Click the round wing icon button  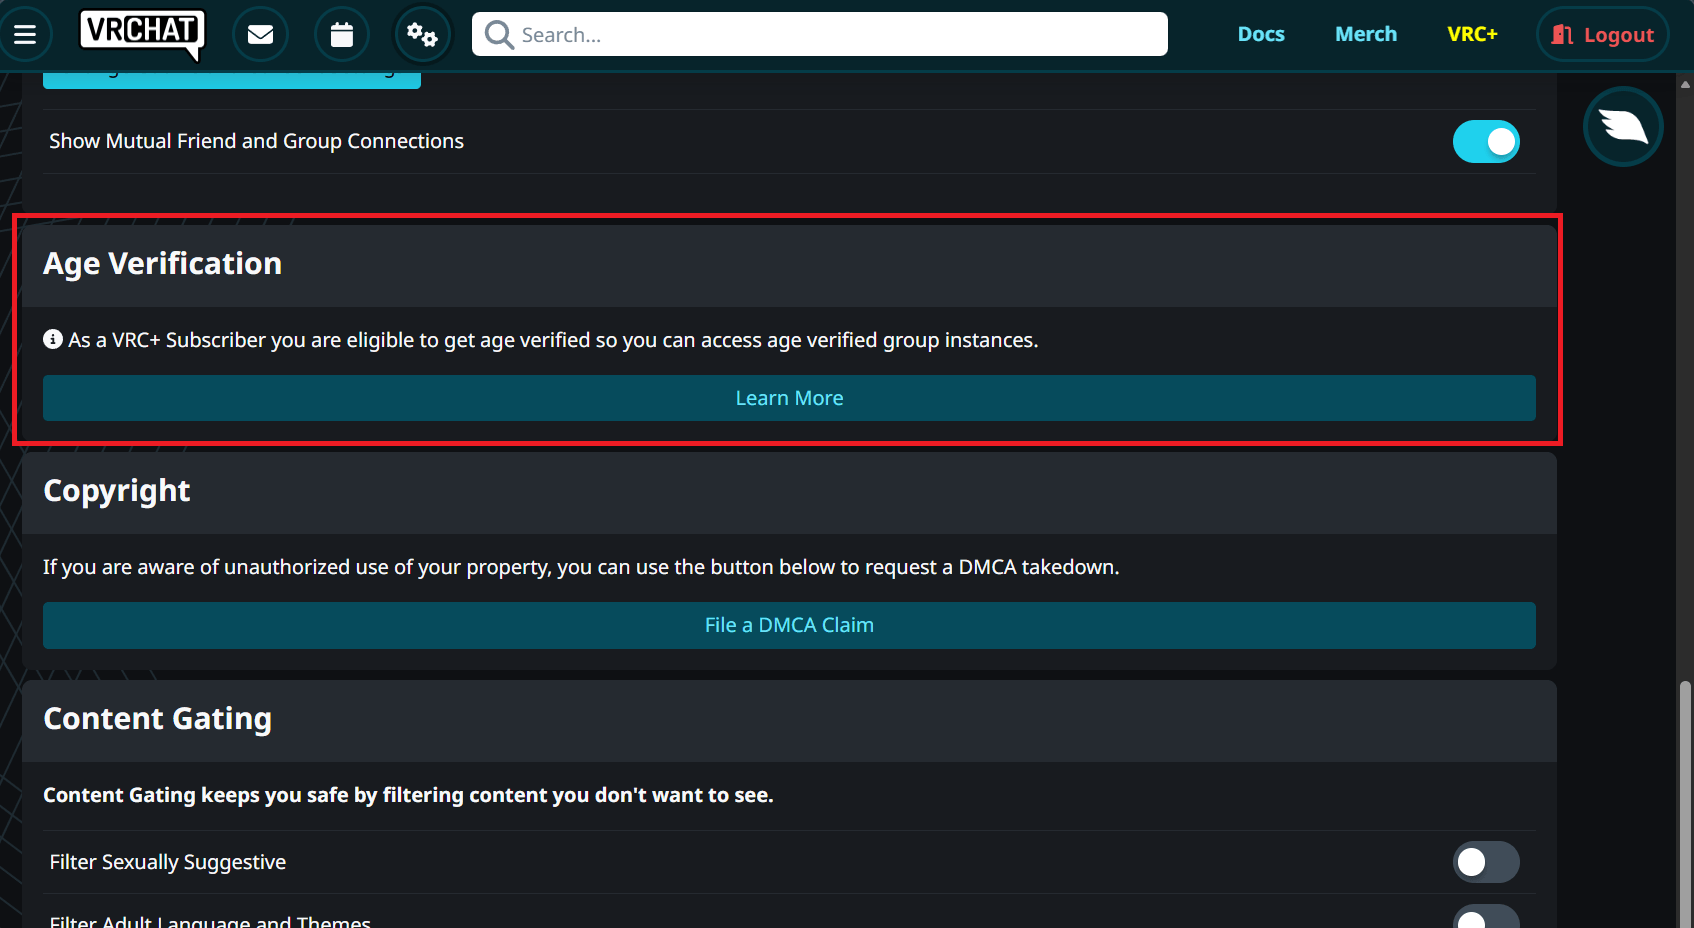pos(1622,127)
